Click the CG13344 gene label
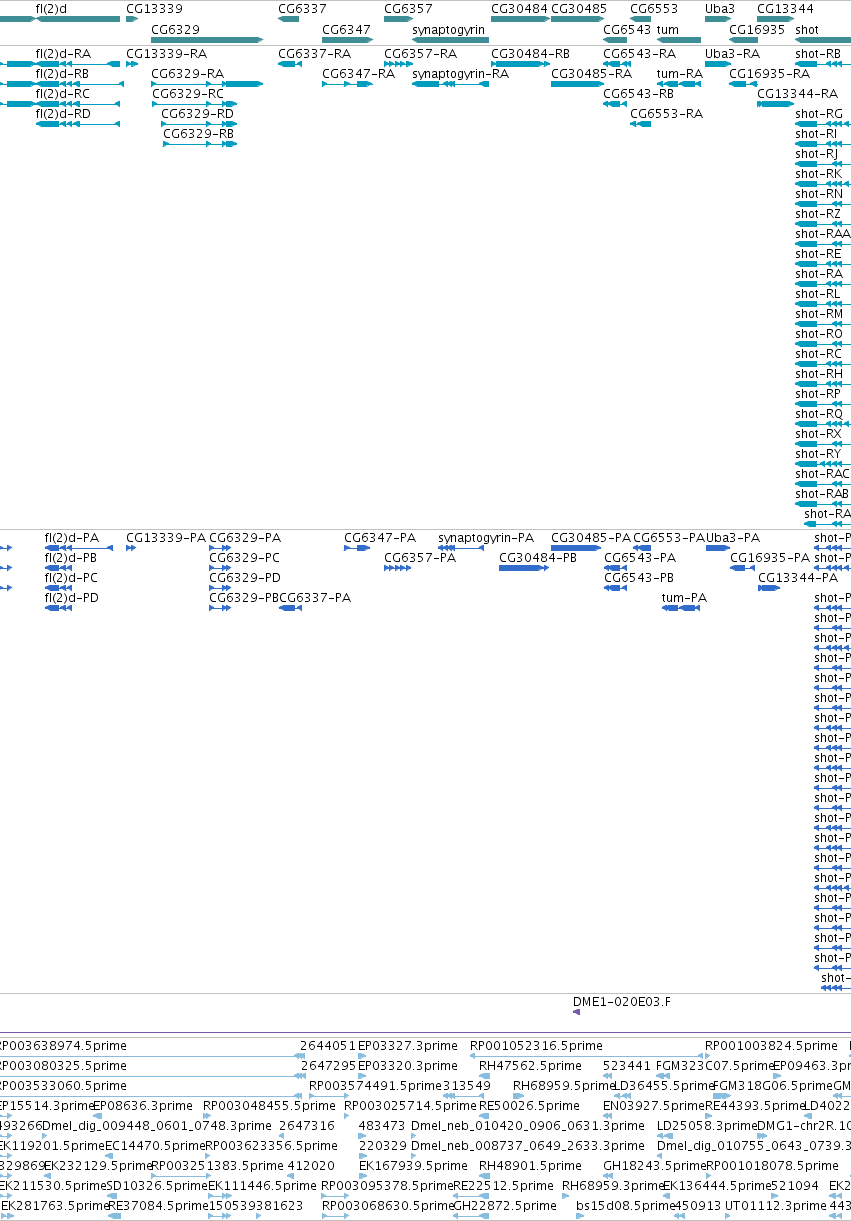Image resolution: width=851 pixels, height=1221 pixels. [785, 9]
